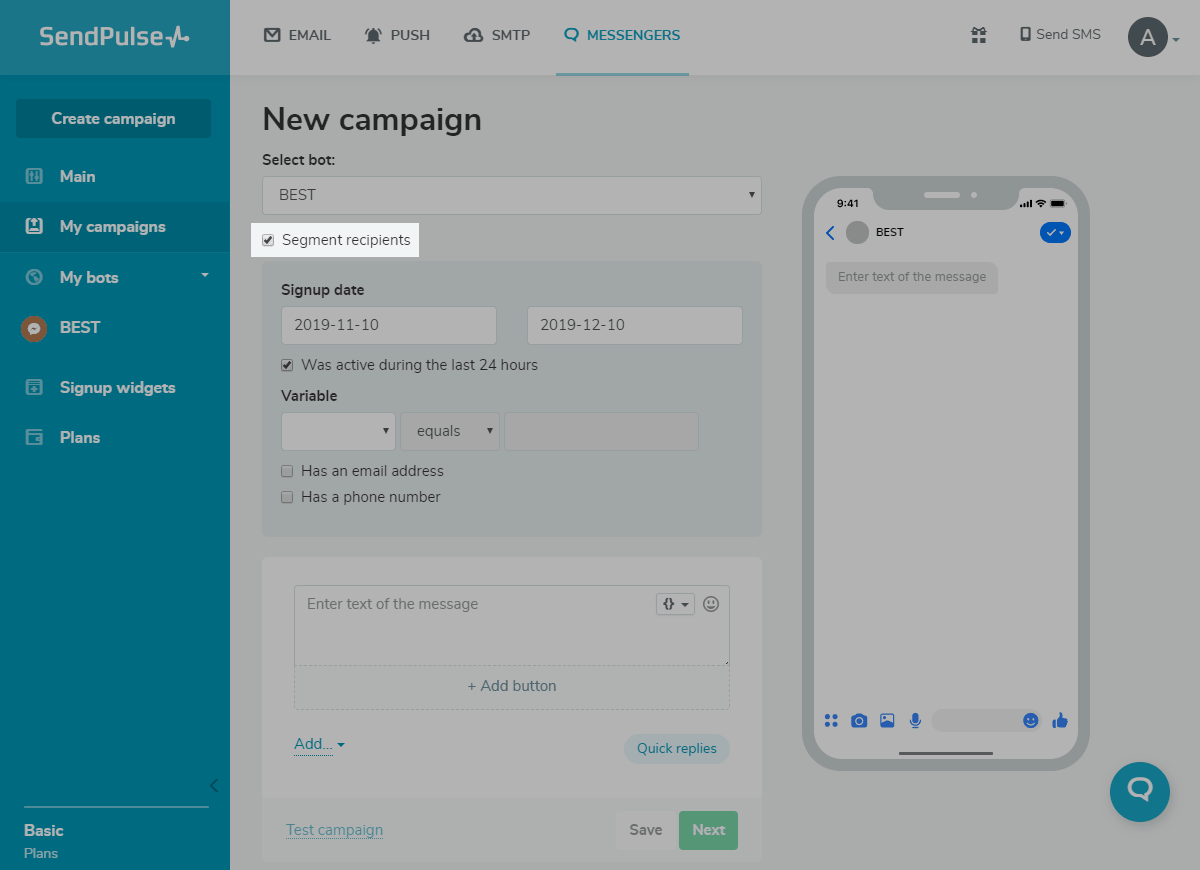The image size is (1200, 870).
Task: Click the thumbs-up icon in preview
Action: (1060, 721)
